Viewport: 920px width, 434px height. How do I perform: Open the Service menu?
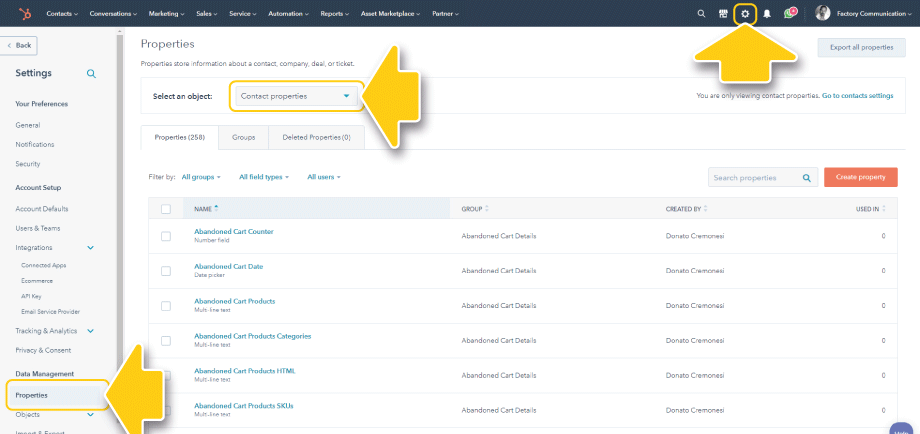[243, 13]
